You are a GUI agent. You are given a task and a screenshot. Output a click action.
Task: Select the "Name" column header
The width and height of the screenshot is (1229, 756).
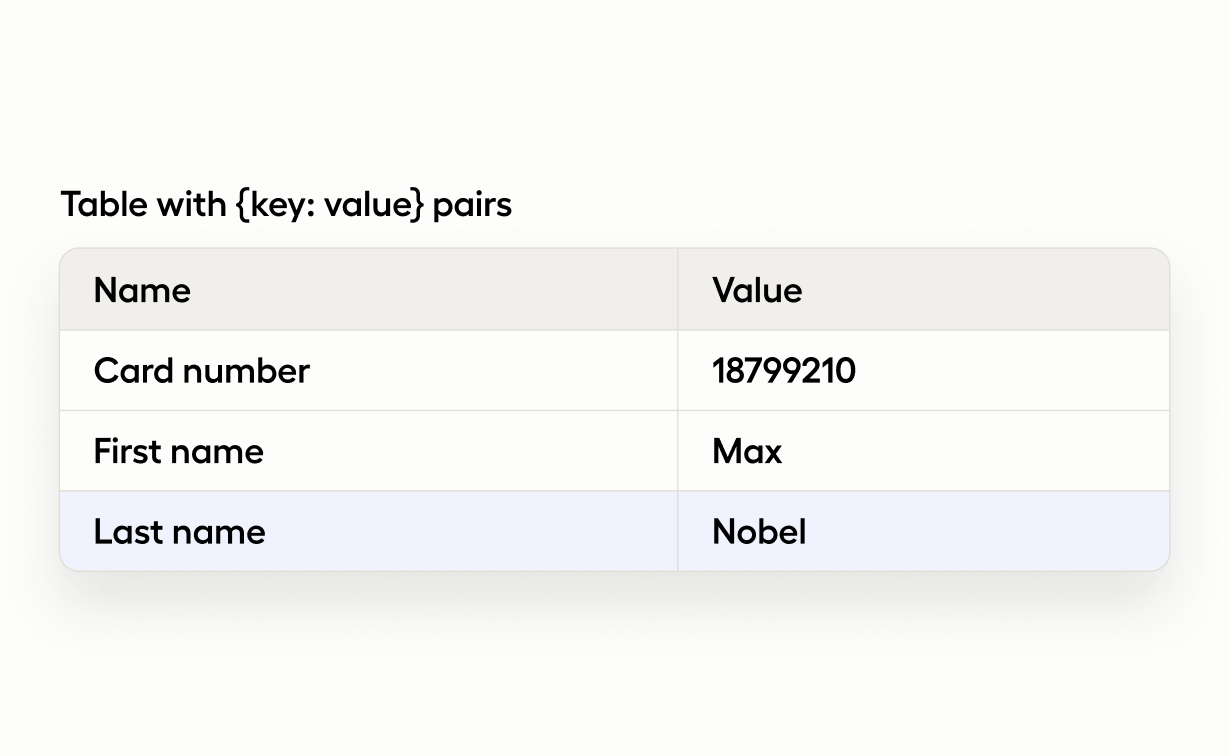(x=142, y=291)
